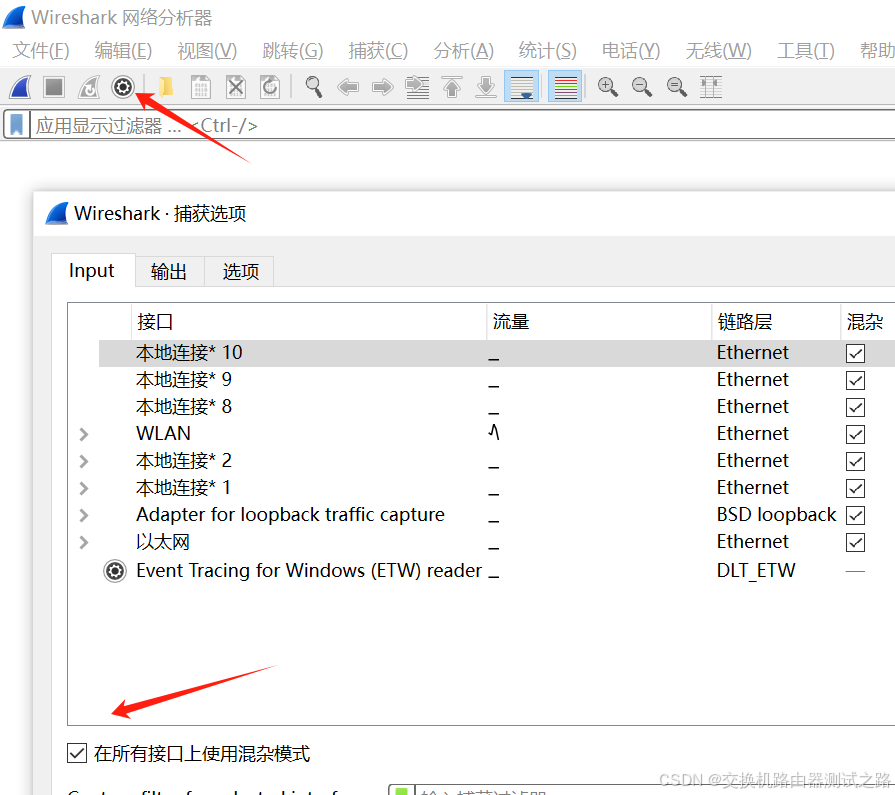895x795 pixels.
Task: Uncheck promiscuous for 本地连接* 10
Action: pos(855,353)
